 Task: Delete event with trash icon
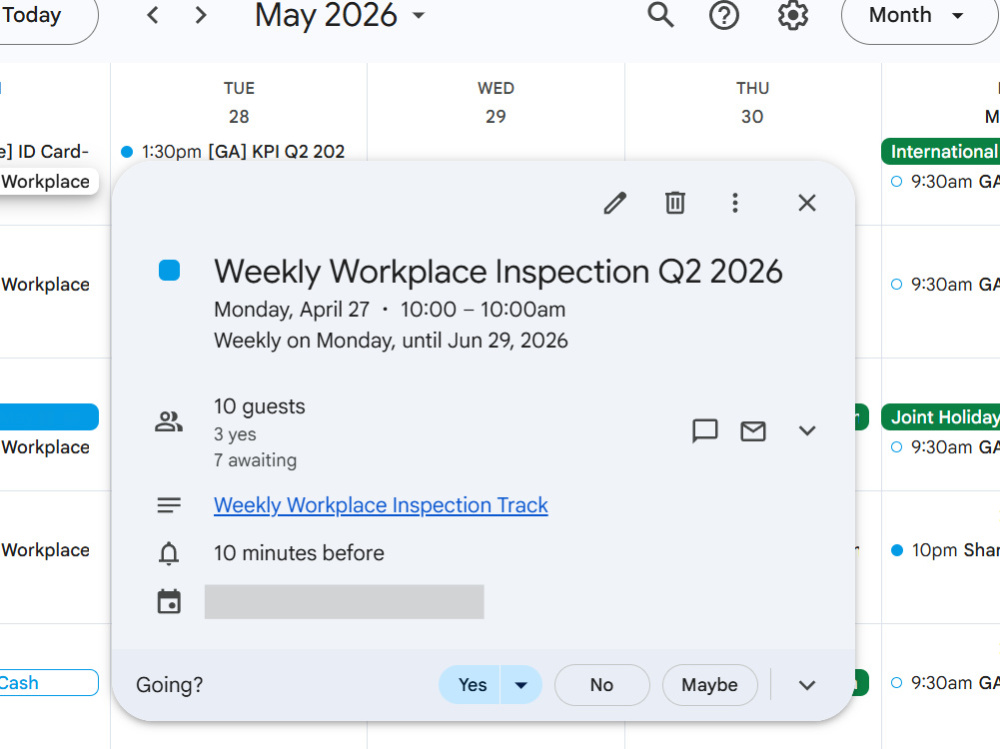pyautogui.click(x=675, y=203)
